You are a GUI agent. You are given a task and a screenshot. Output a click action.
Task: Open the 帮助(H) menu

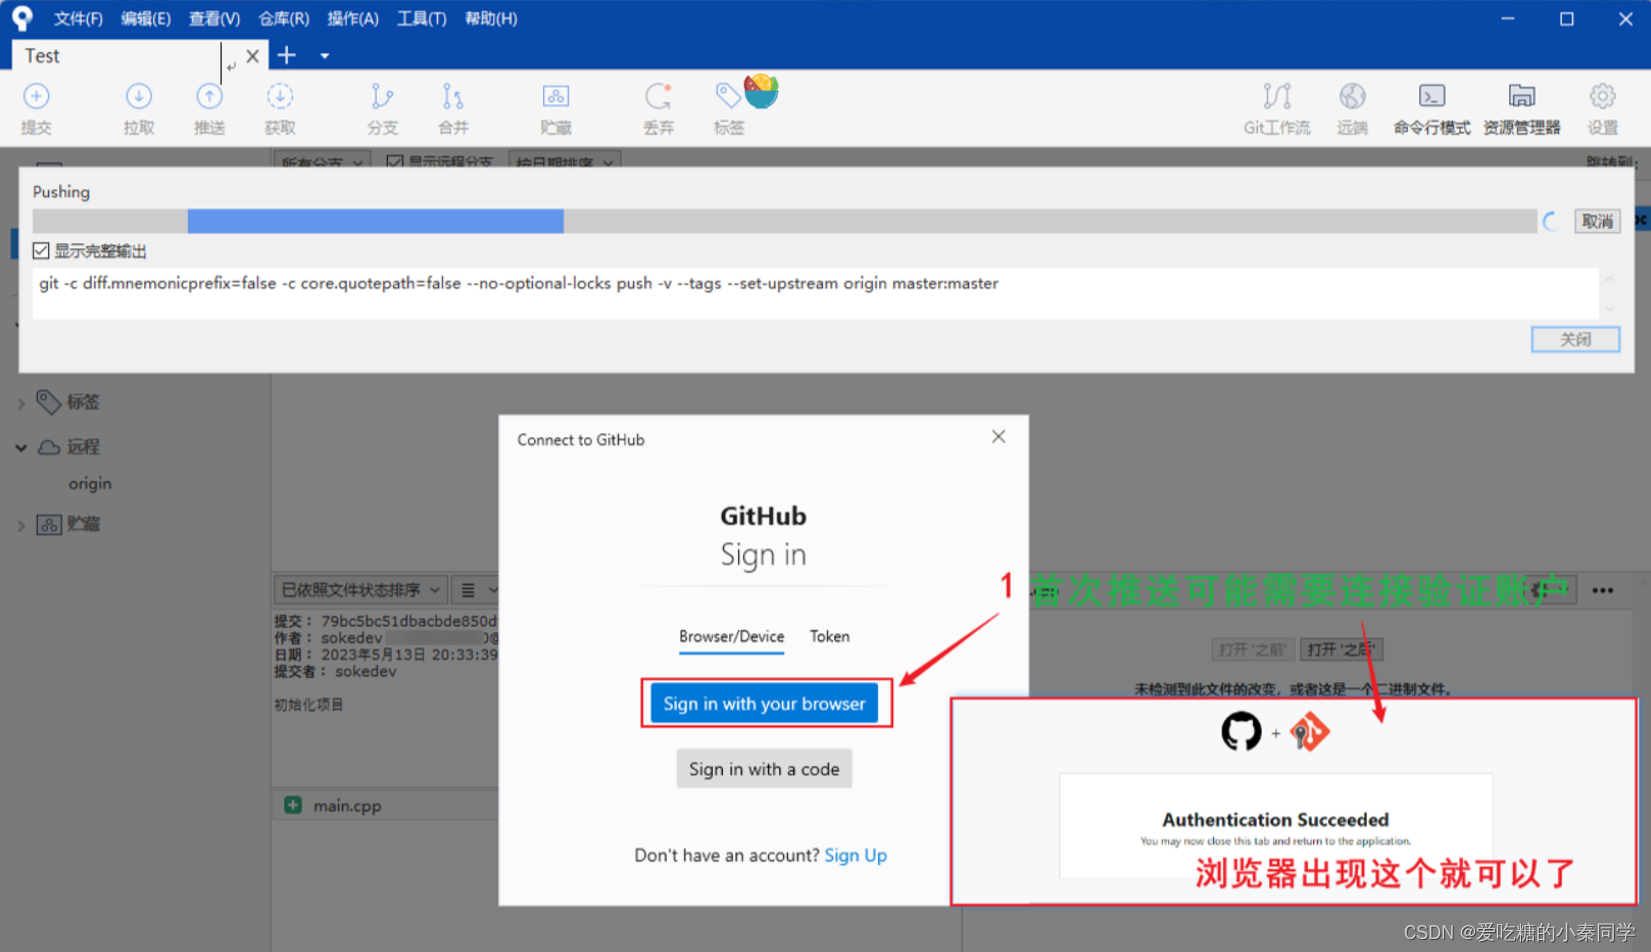tap(491, 19)
